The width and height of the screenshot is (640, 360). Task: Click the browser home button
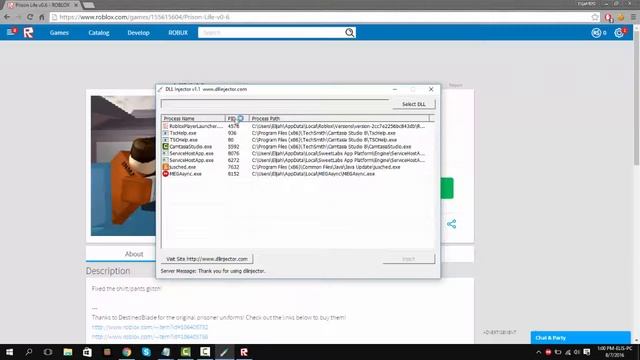42,17
